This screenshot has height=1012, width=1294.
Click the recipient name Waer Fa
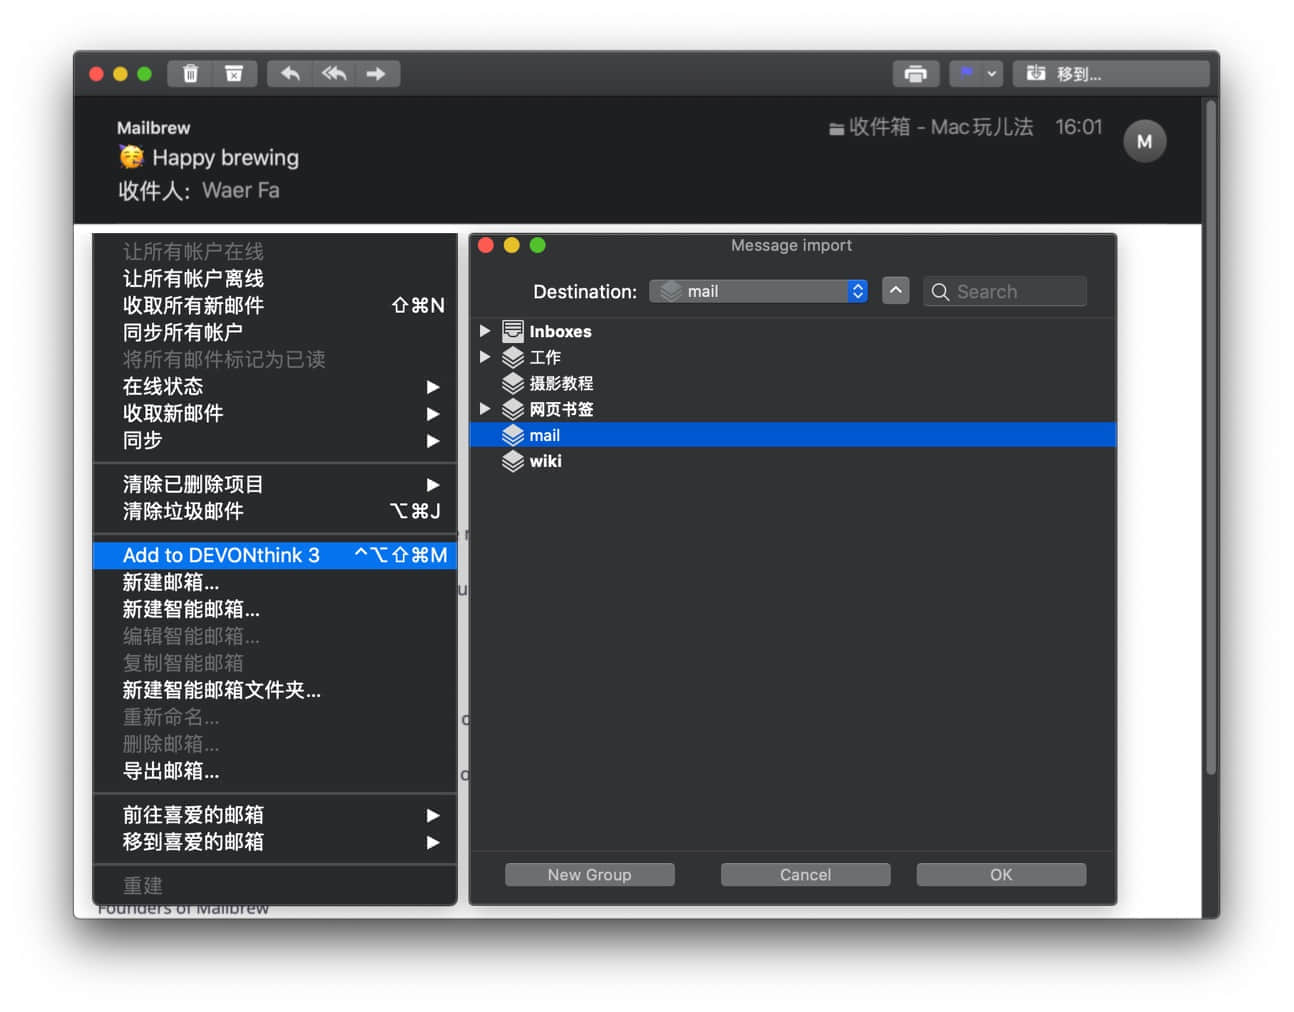[241, 191]
